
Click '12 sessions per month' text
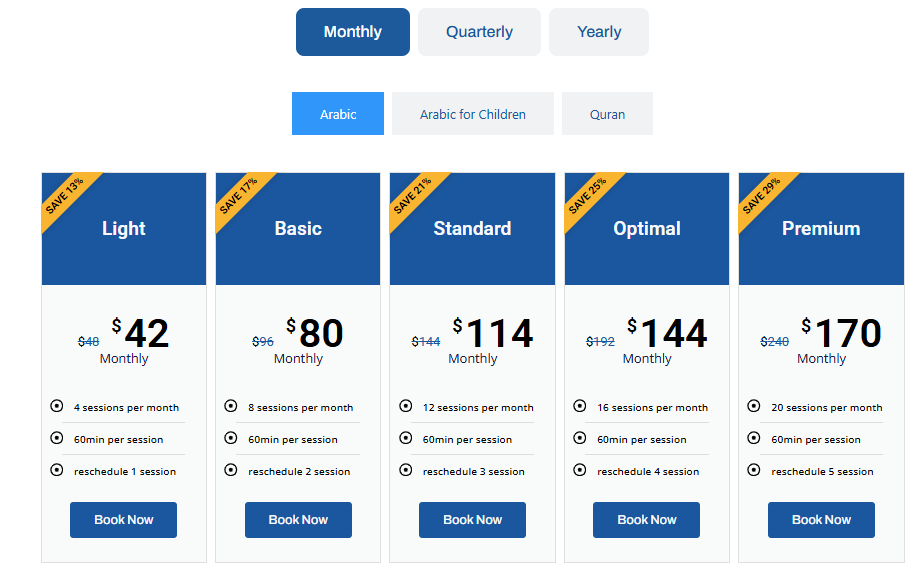pos(478,408)
